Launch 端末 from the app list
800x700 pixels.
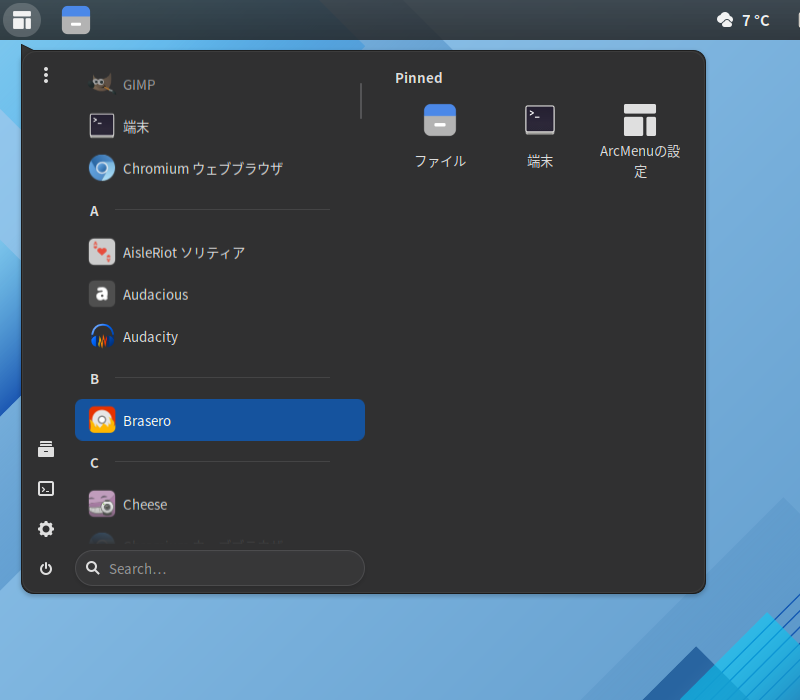219,126
